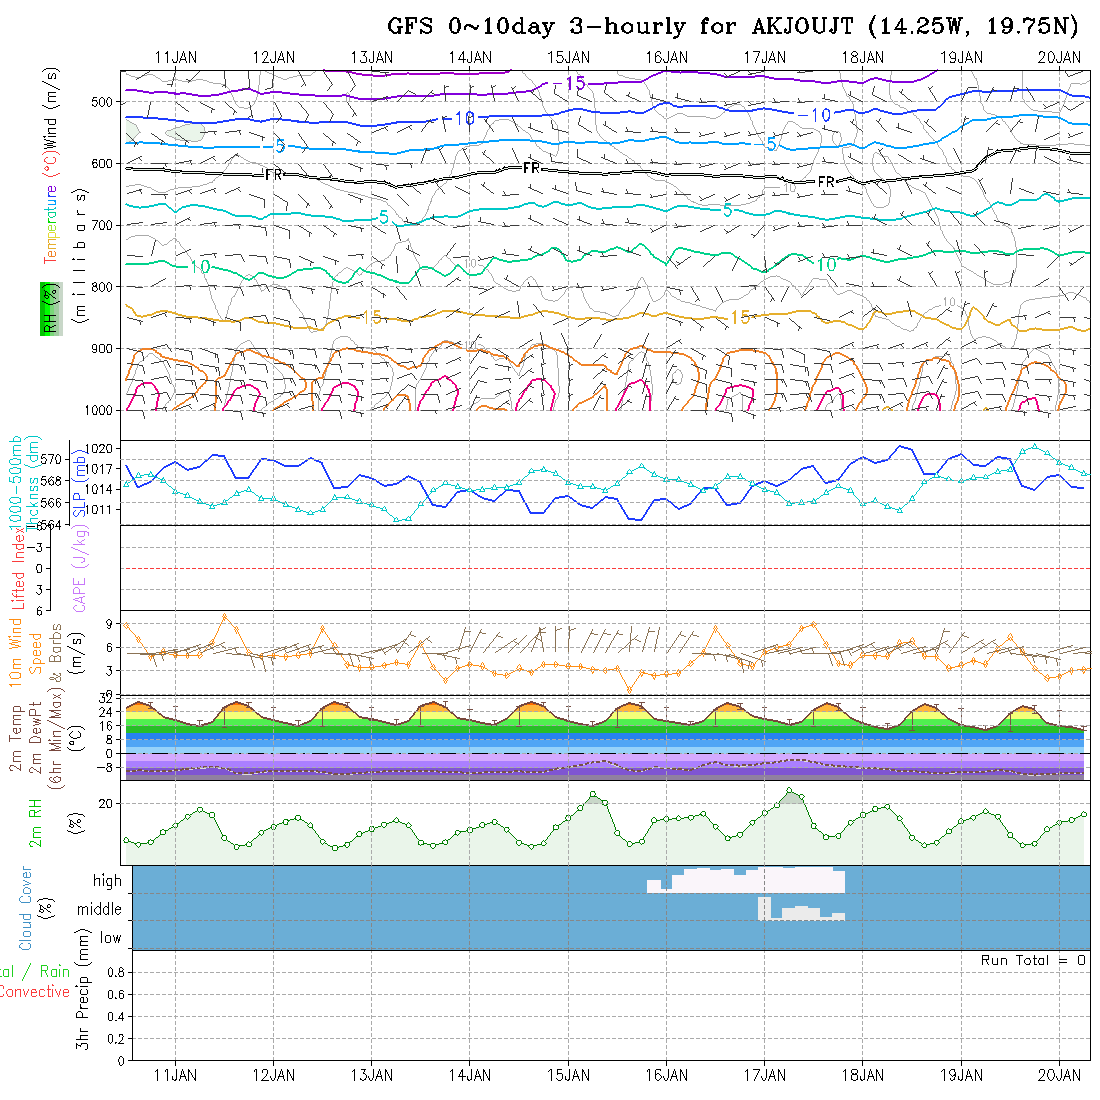This screenshot has width=1100, height=1100.
Task: Click the 1000 millibar pressure tick label
Action: [x=101, y=410]
